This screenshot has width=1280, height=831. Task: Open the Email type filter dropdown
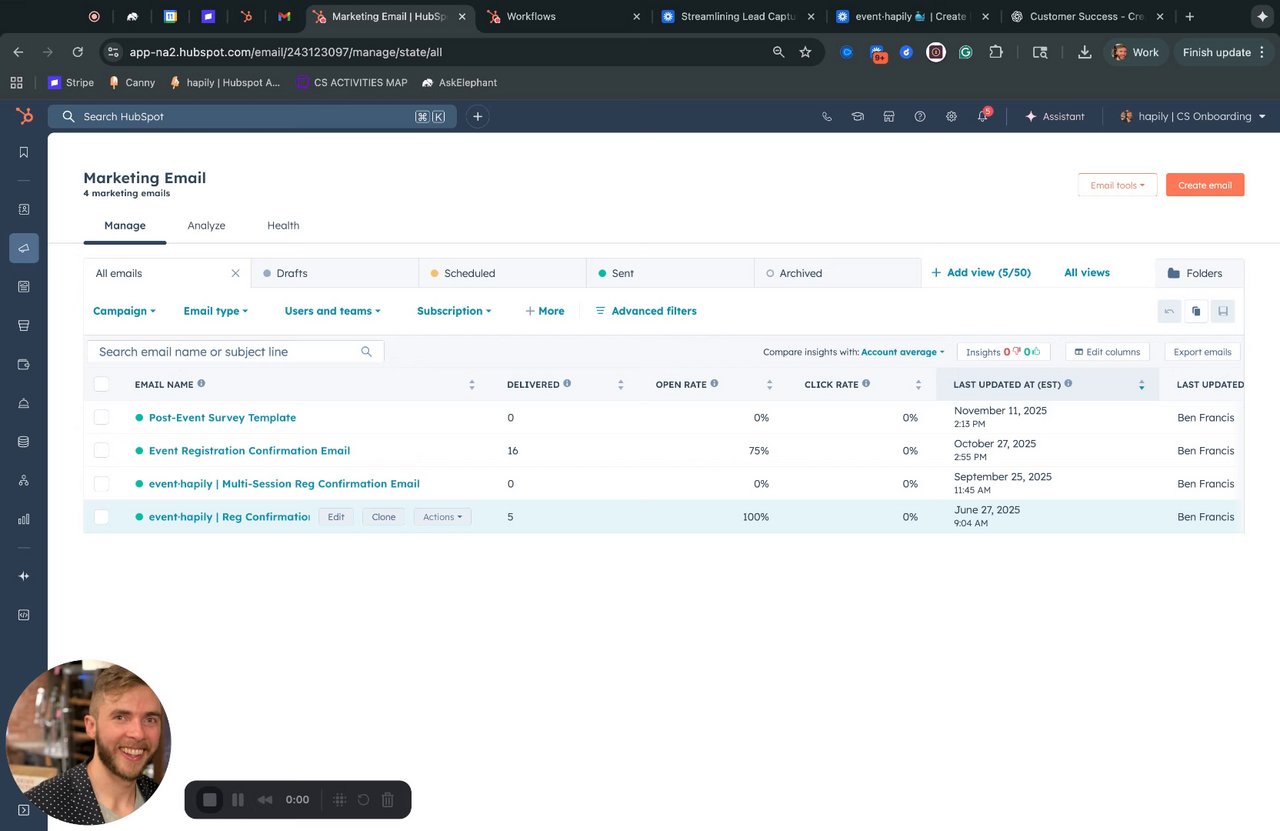tap(215, 311)
